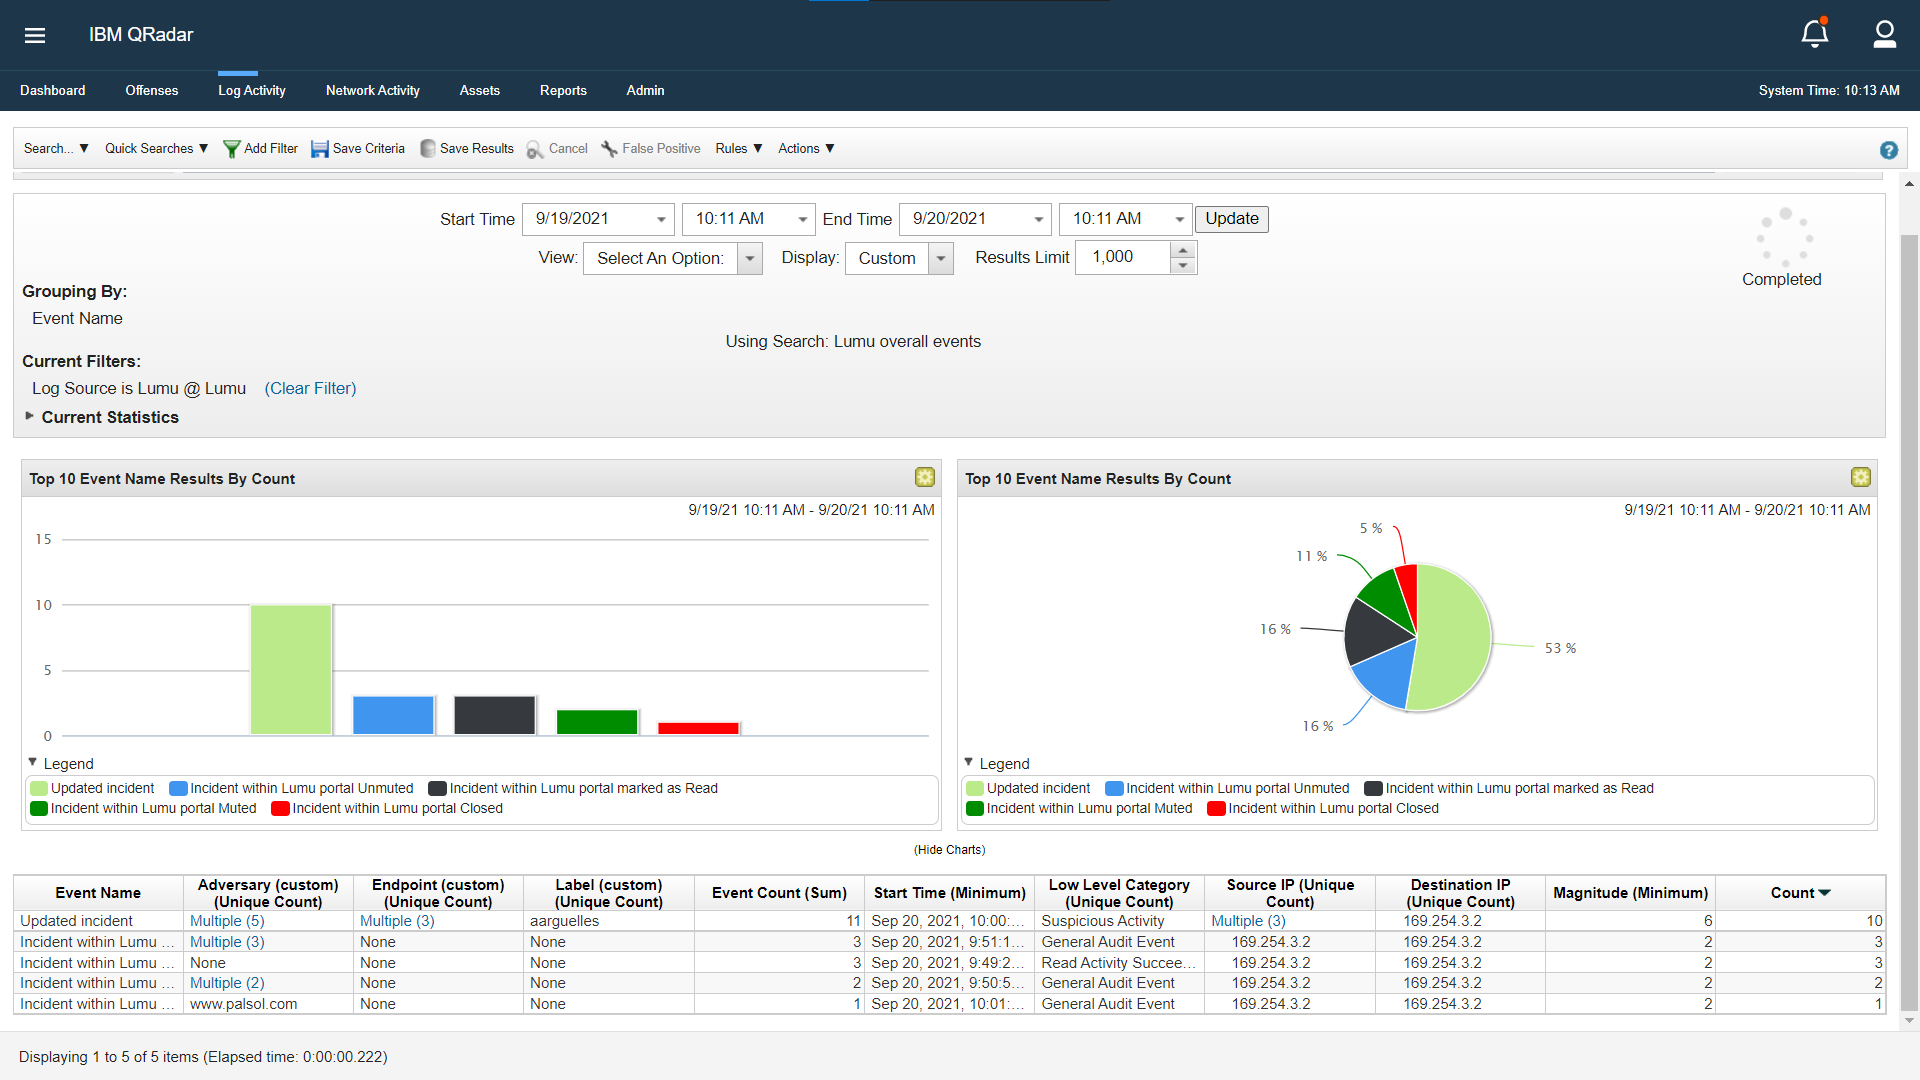Click the Read Activity Succee... cell
The height and width of the screenshot is (1080, 1920).
click(1119, 963)
